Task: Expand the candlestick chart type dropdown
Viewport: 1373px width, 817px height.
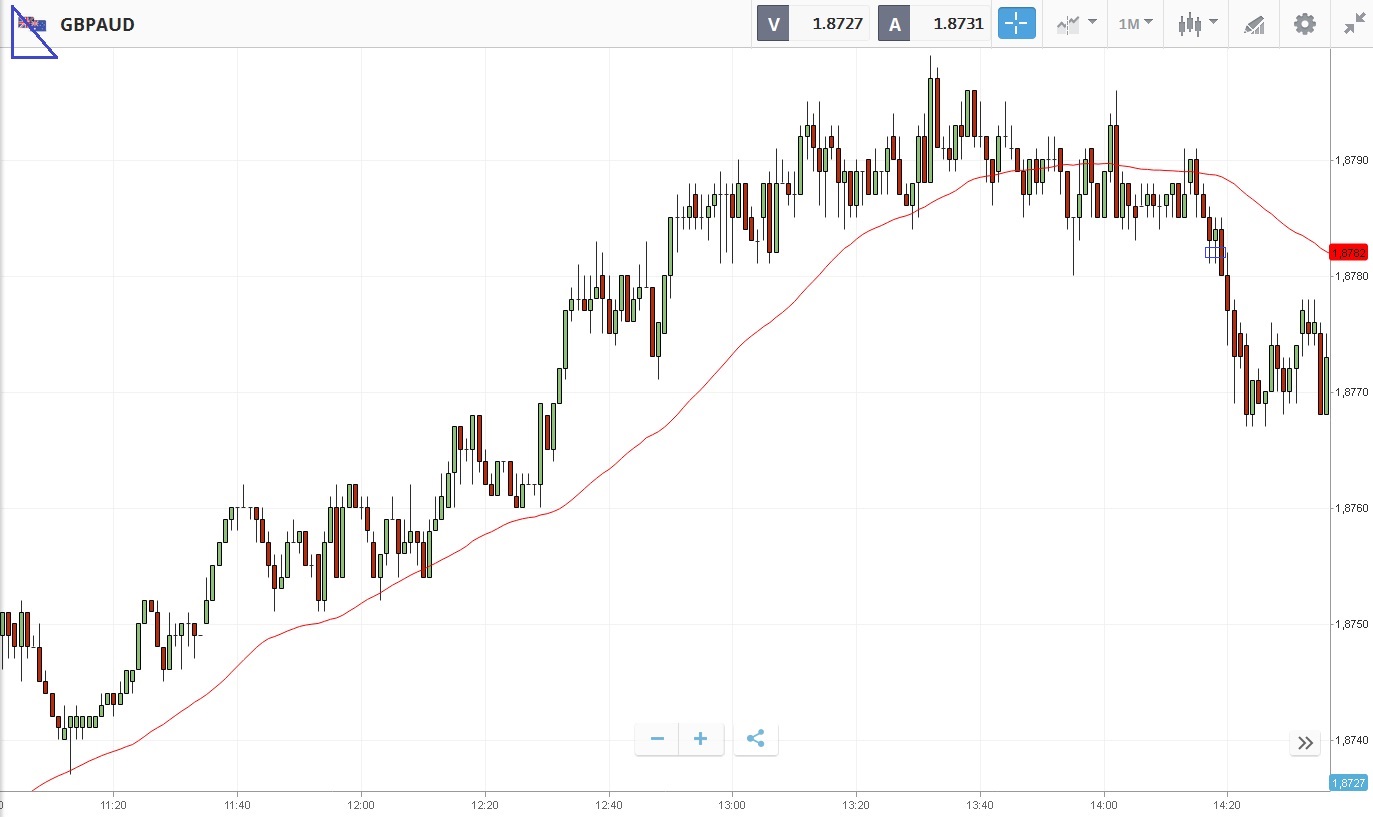Action: click(x=1198, y=24)
